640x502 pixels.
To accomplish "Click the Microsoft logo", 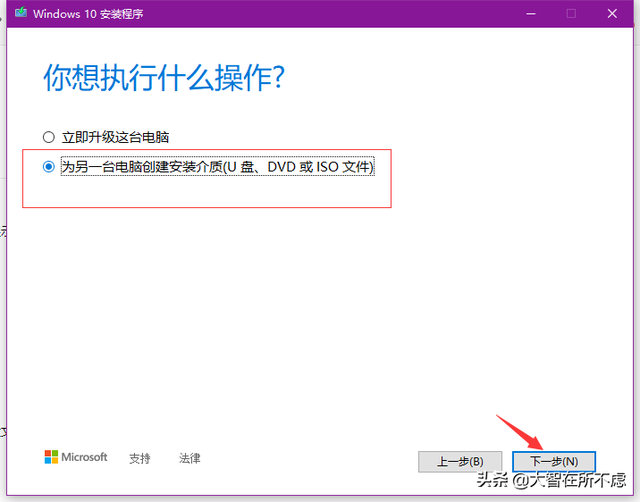I will [x=76, y=457].
